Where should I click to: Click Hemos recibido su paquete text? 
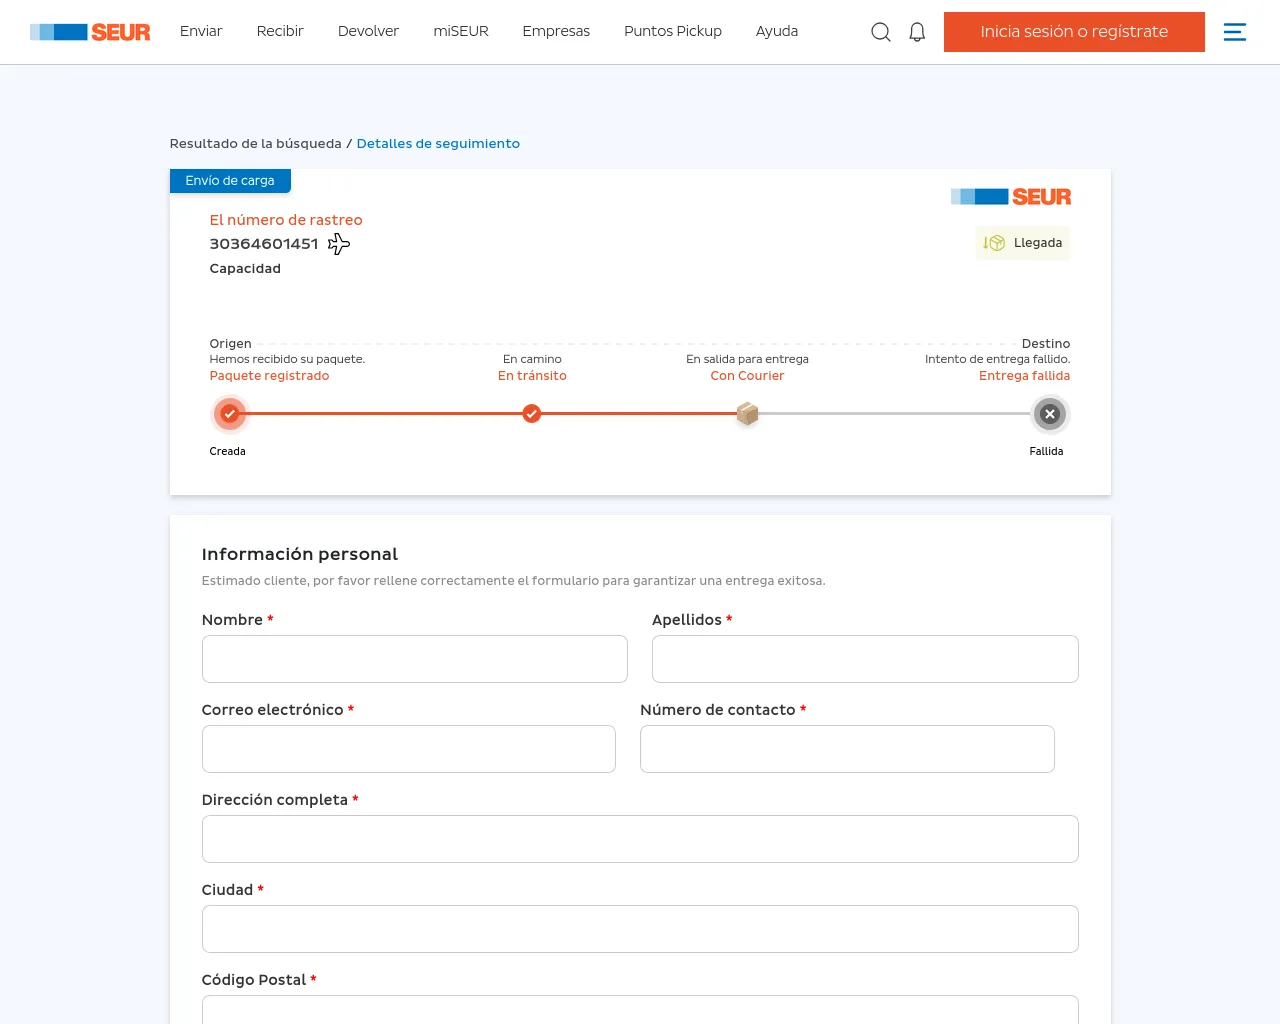point(287,359)
